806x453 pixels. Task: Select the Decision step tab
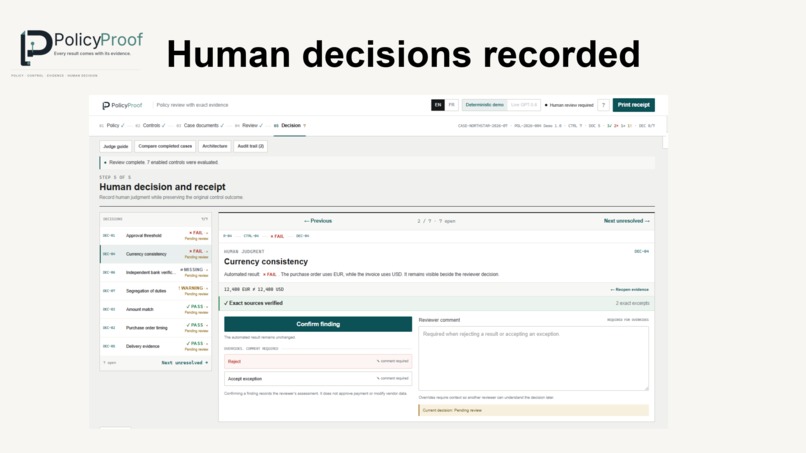(290, 125)
